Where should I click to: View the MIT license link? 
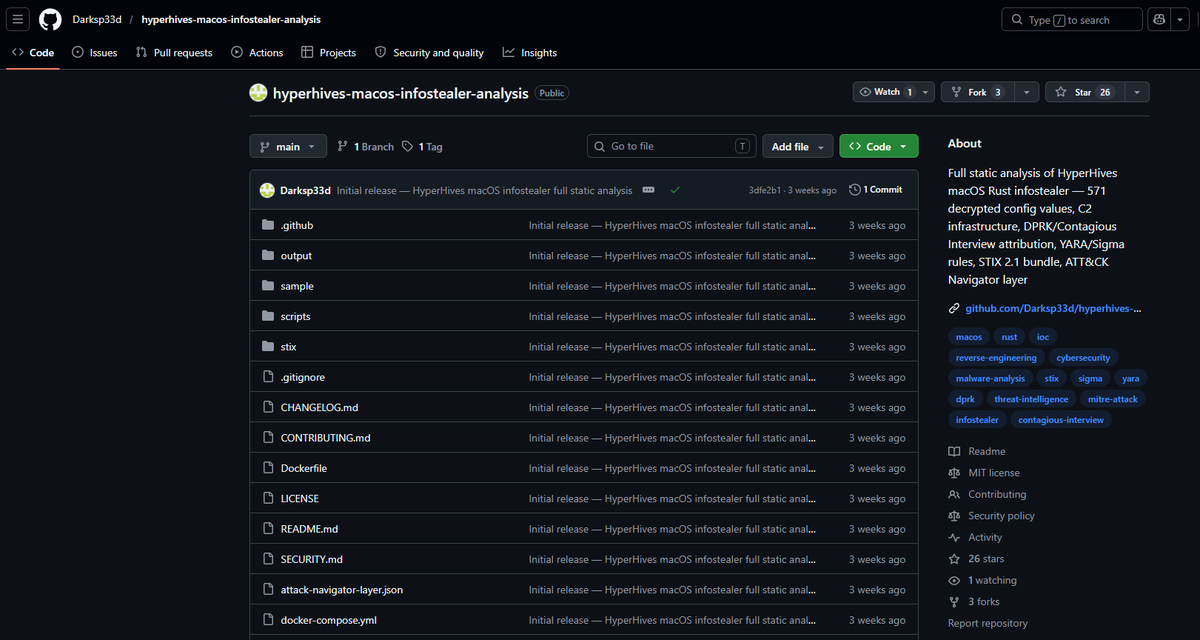(x=984, y=473)
